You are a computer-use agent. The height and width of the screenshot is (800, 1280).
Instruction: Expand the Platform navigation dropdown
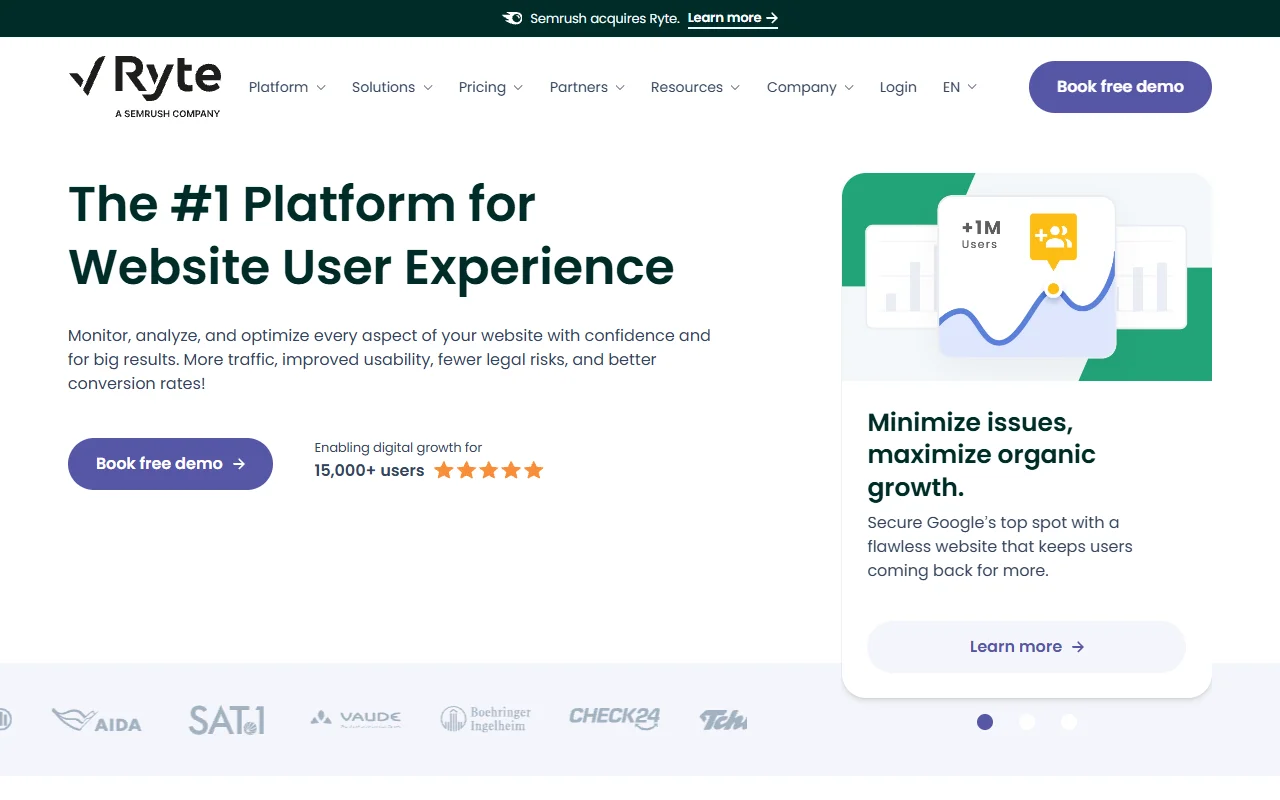tap(287, 87)
